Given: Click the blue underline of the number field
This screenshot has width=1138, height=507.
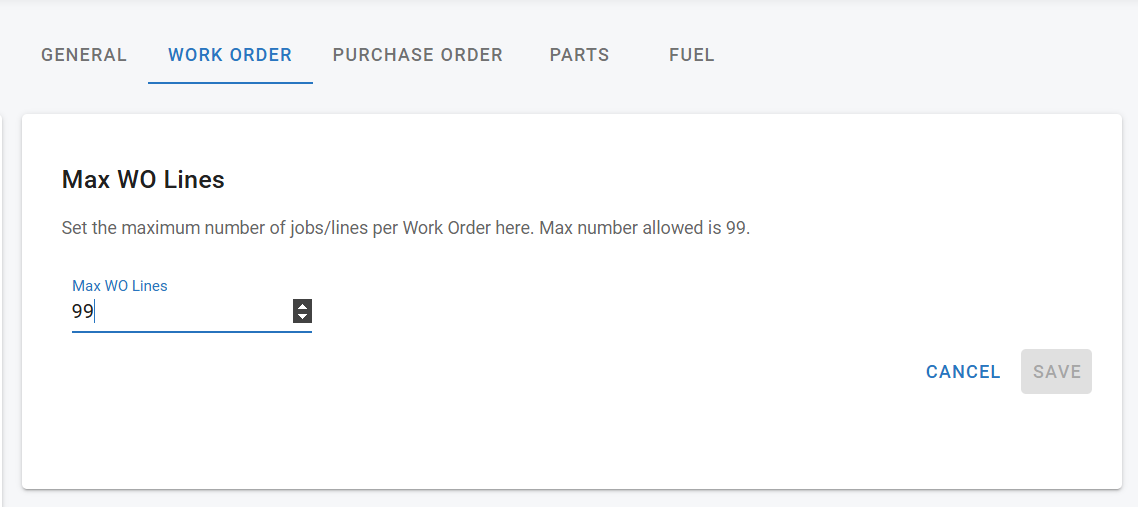Looking at the screenshot, I should (x=192, y=331).
